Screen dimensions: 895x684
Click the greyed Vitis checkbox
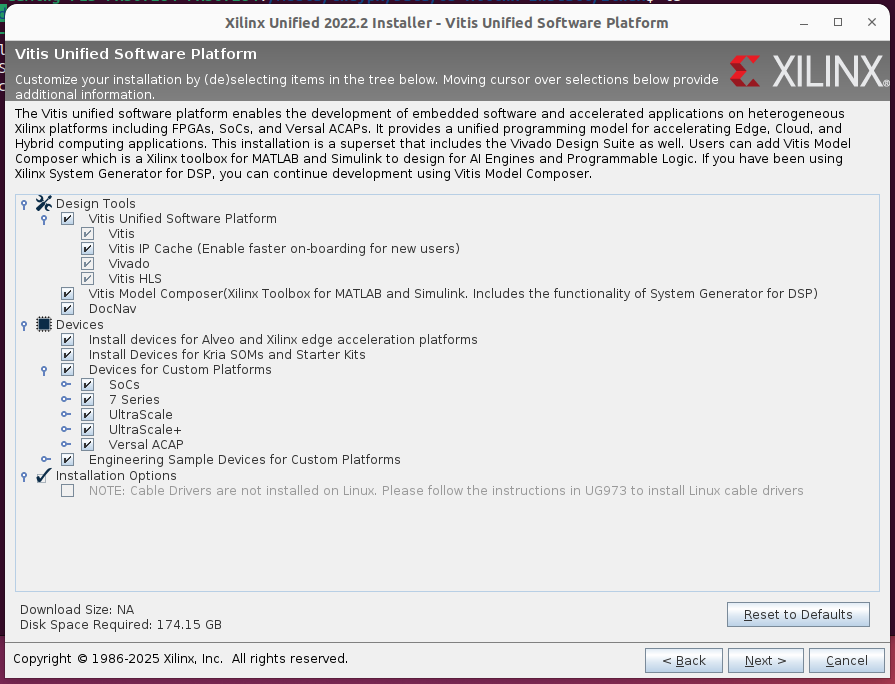click(87, 234)
